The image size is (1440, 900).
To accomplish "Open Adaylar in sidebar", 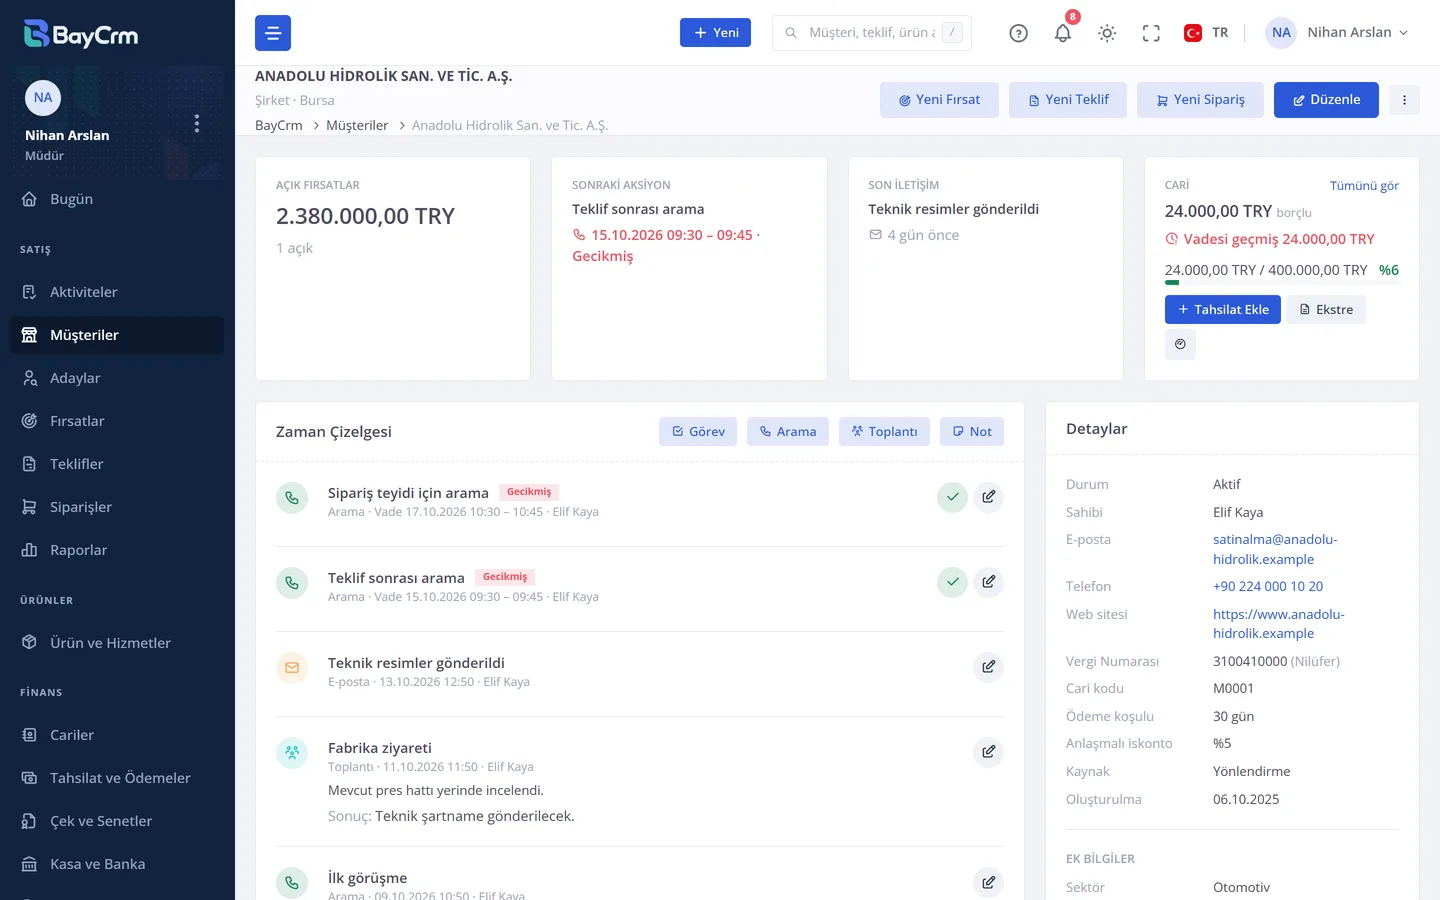I will coord(117,378).
